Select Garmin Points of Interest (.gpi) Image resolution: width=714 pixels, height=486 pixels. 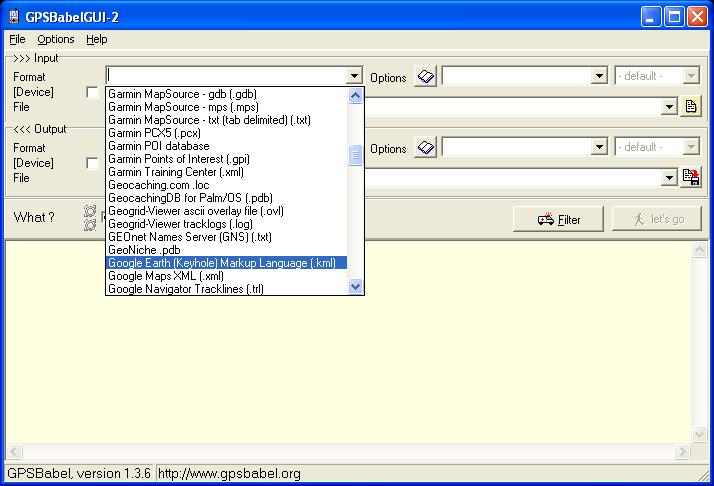pos(226,159)
